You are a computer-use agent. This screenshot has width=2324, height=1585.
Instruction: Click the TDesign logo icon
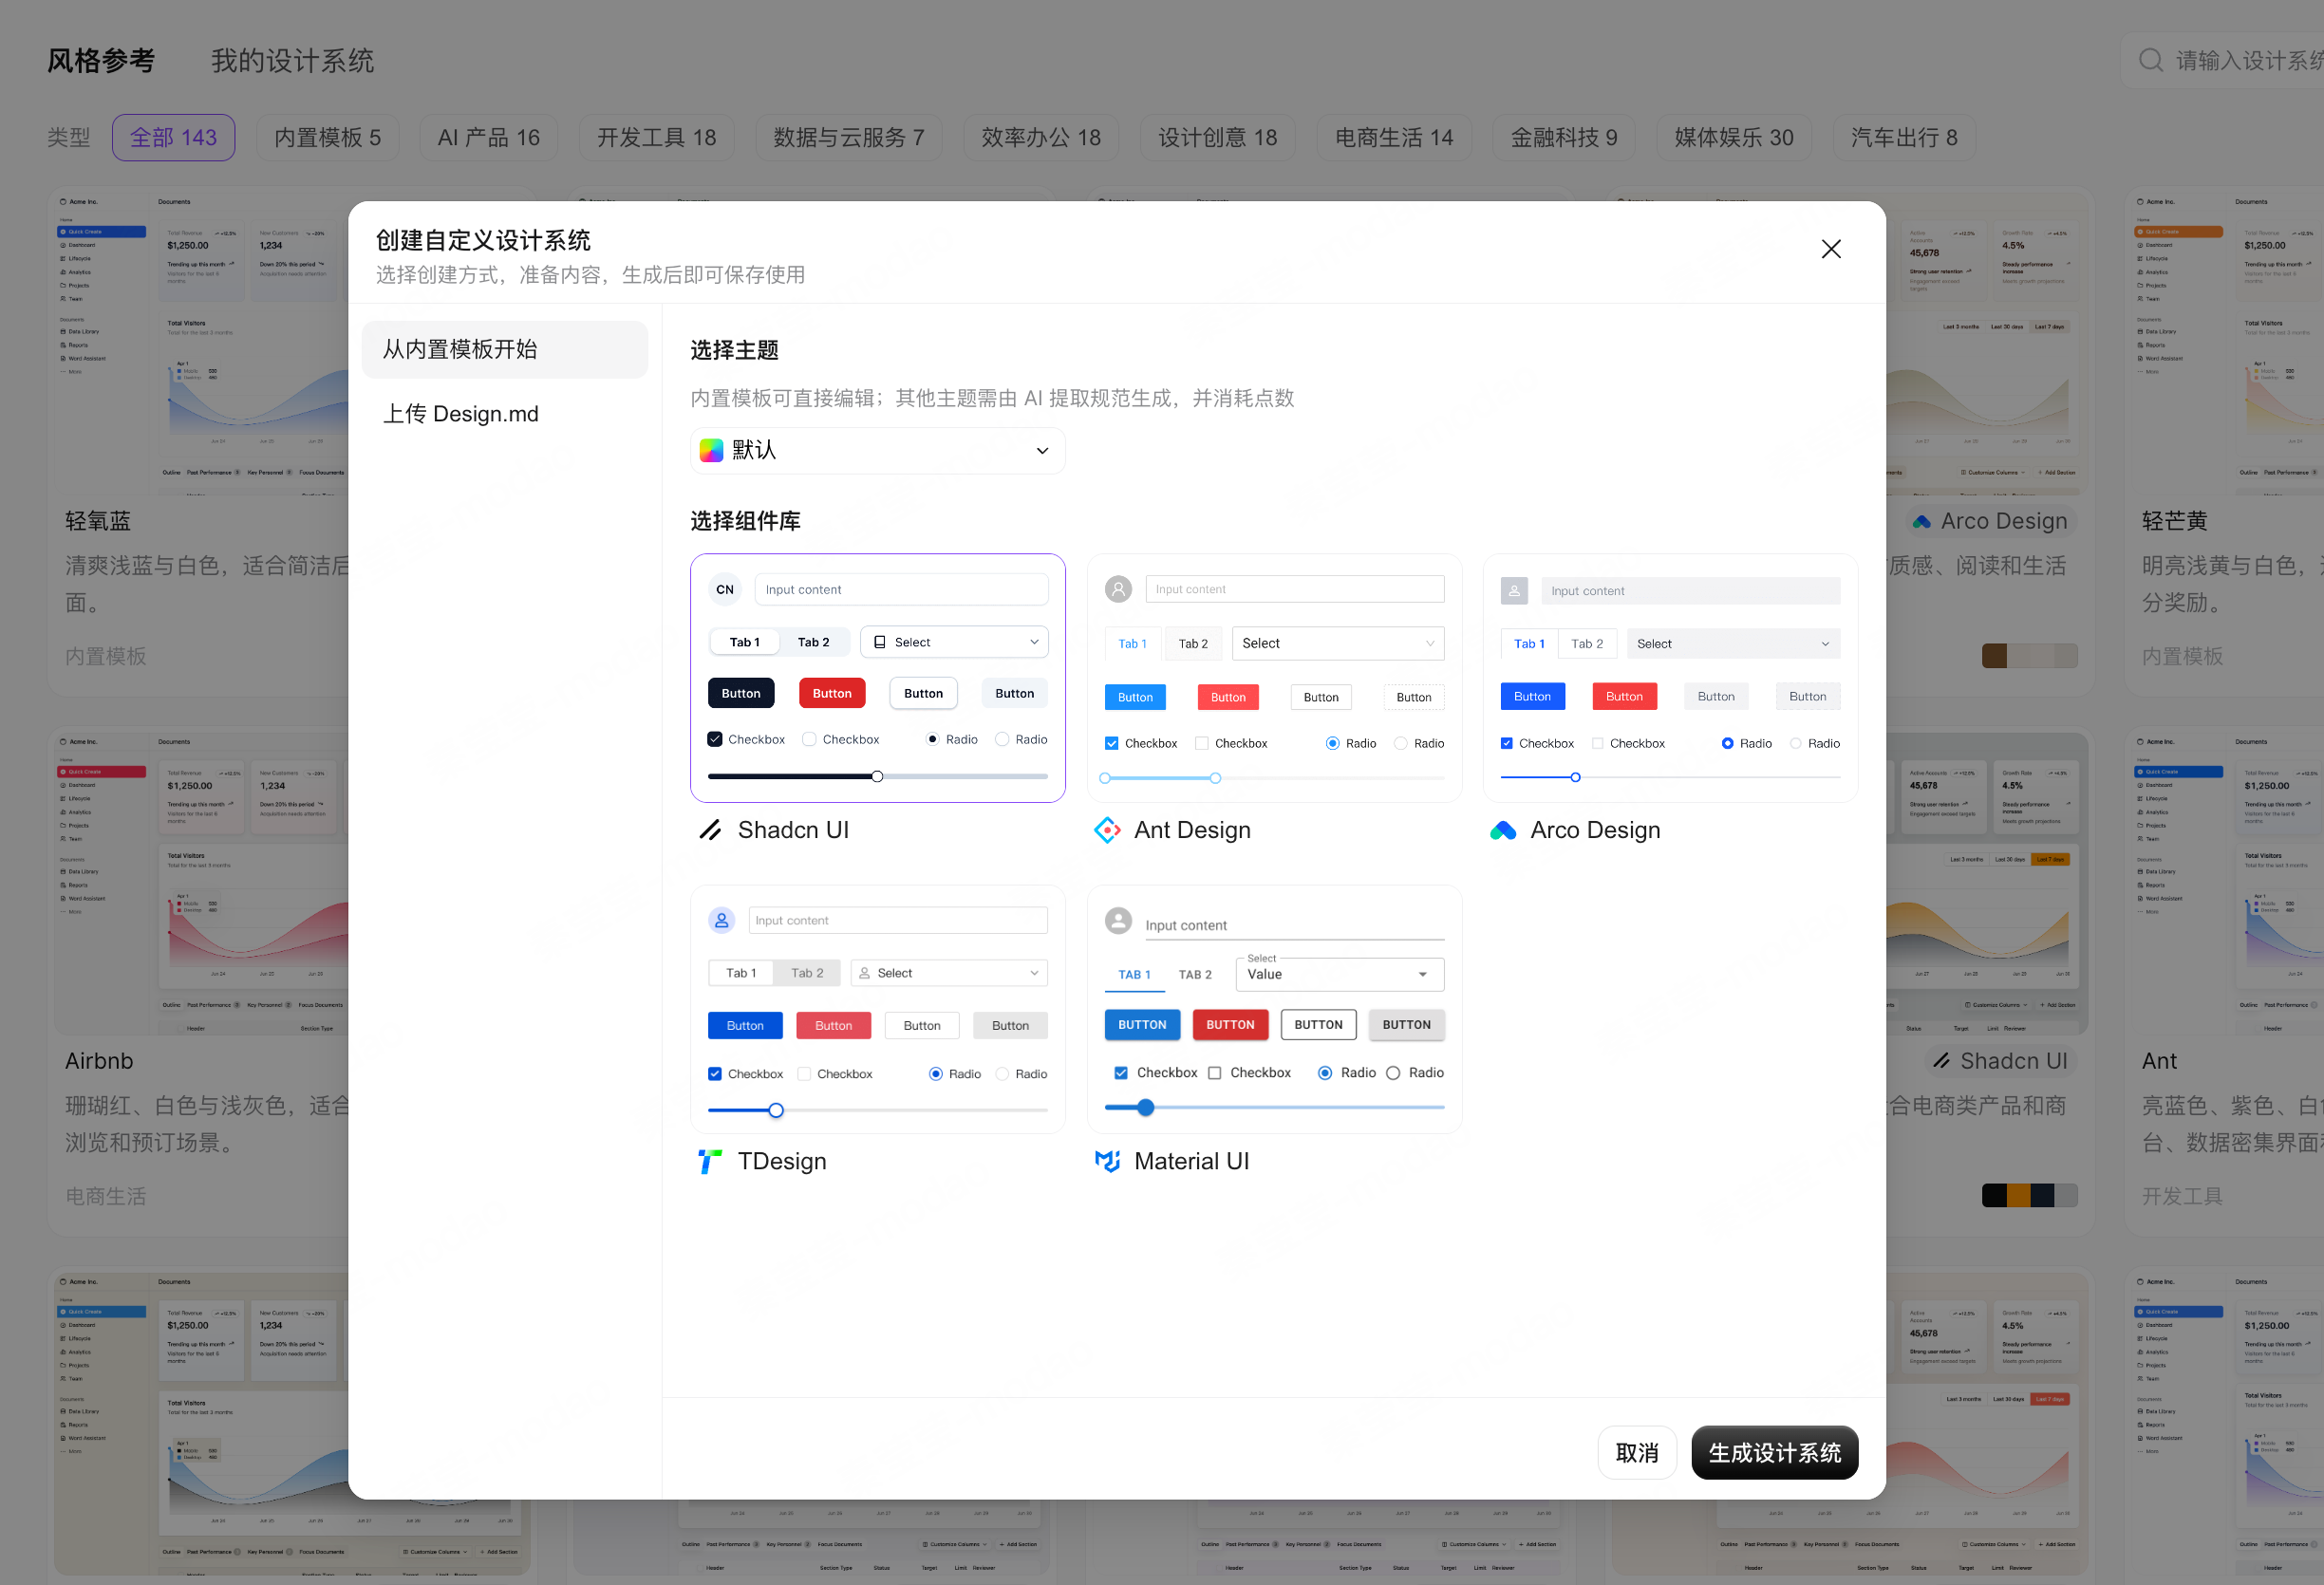(x=710, y=1161)
